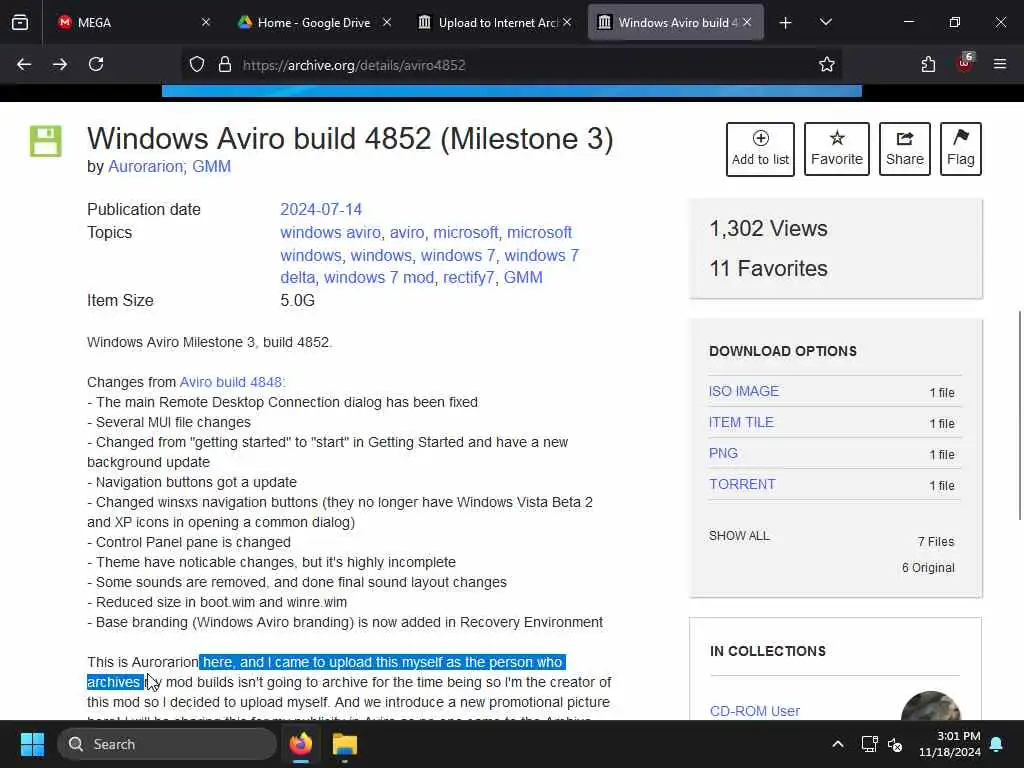Open Firefox View tab overview icon
Image resolution: width=1024 pixels, height=768 pixels.
pos(20,22)
